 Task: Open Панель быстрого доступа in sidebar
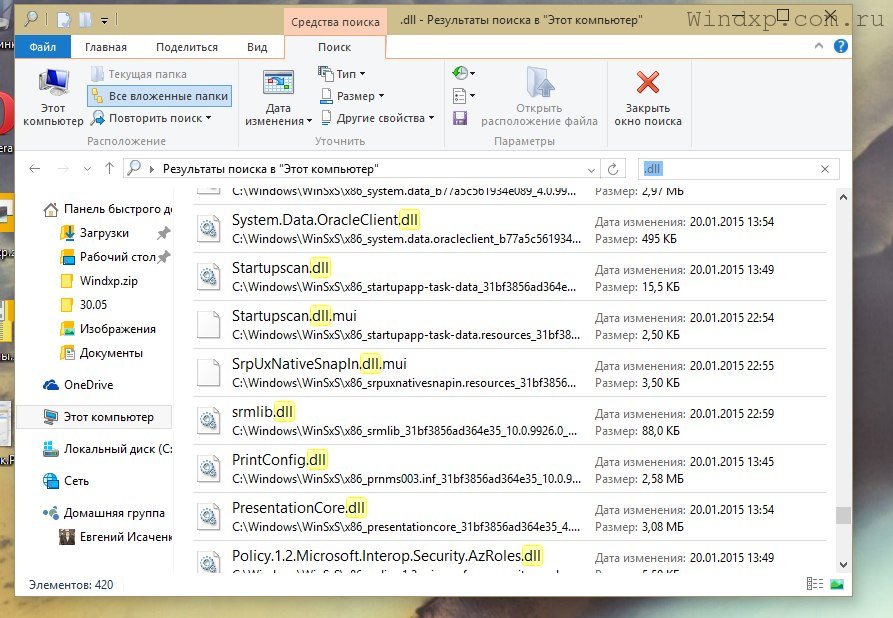(108, 209)
